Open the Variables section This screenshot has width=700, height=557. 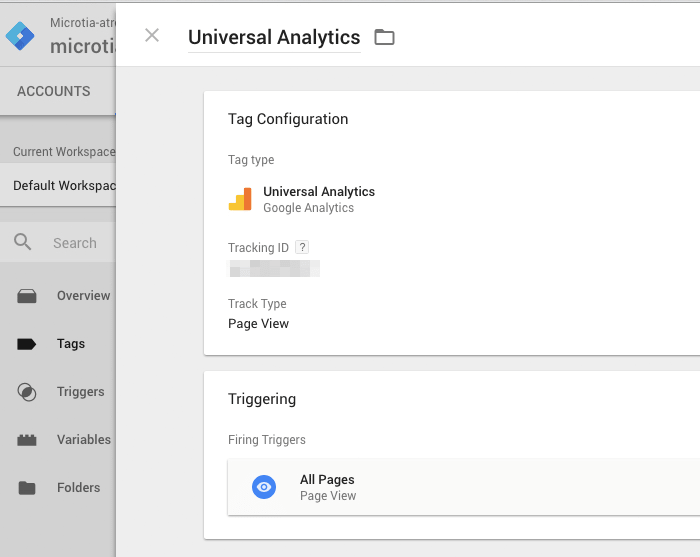point(83,440)
